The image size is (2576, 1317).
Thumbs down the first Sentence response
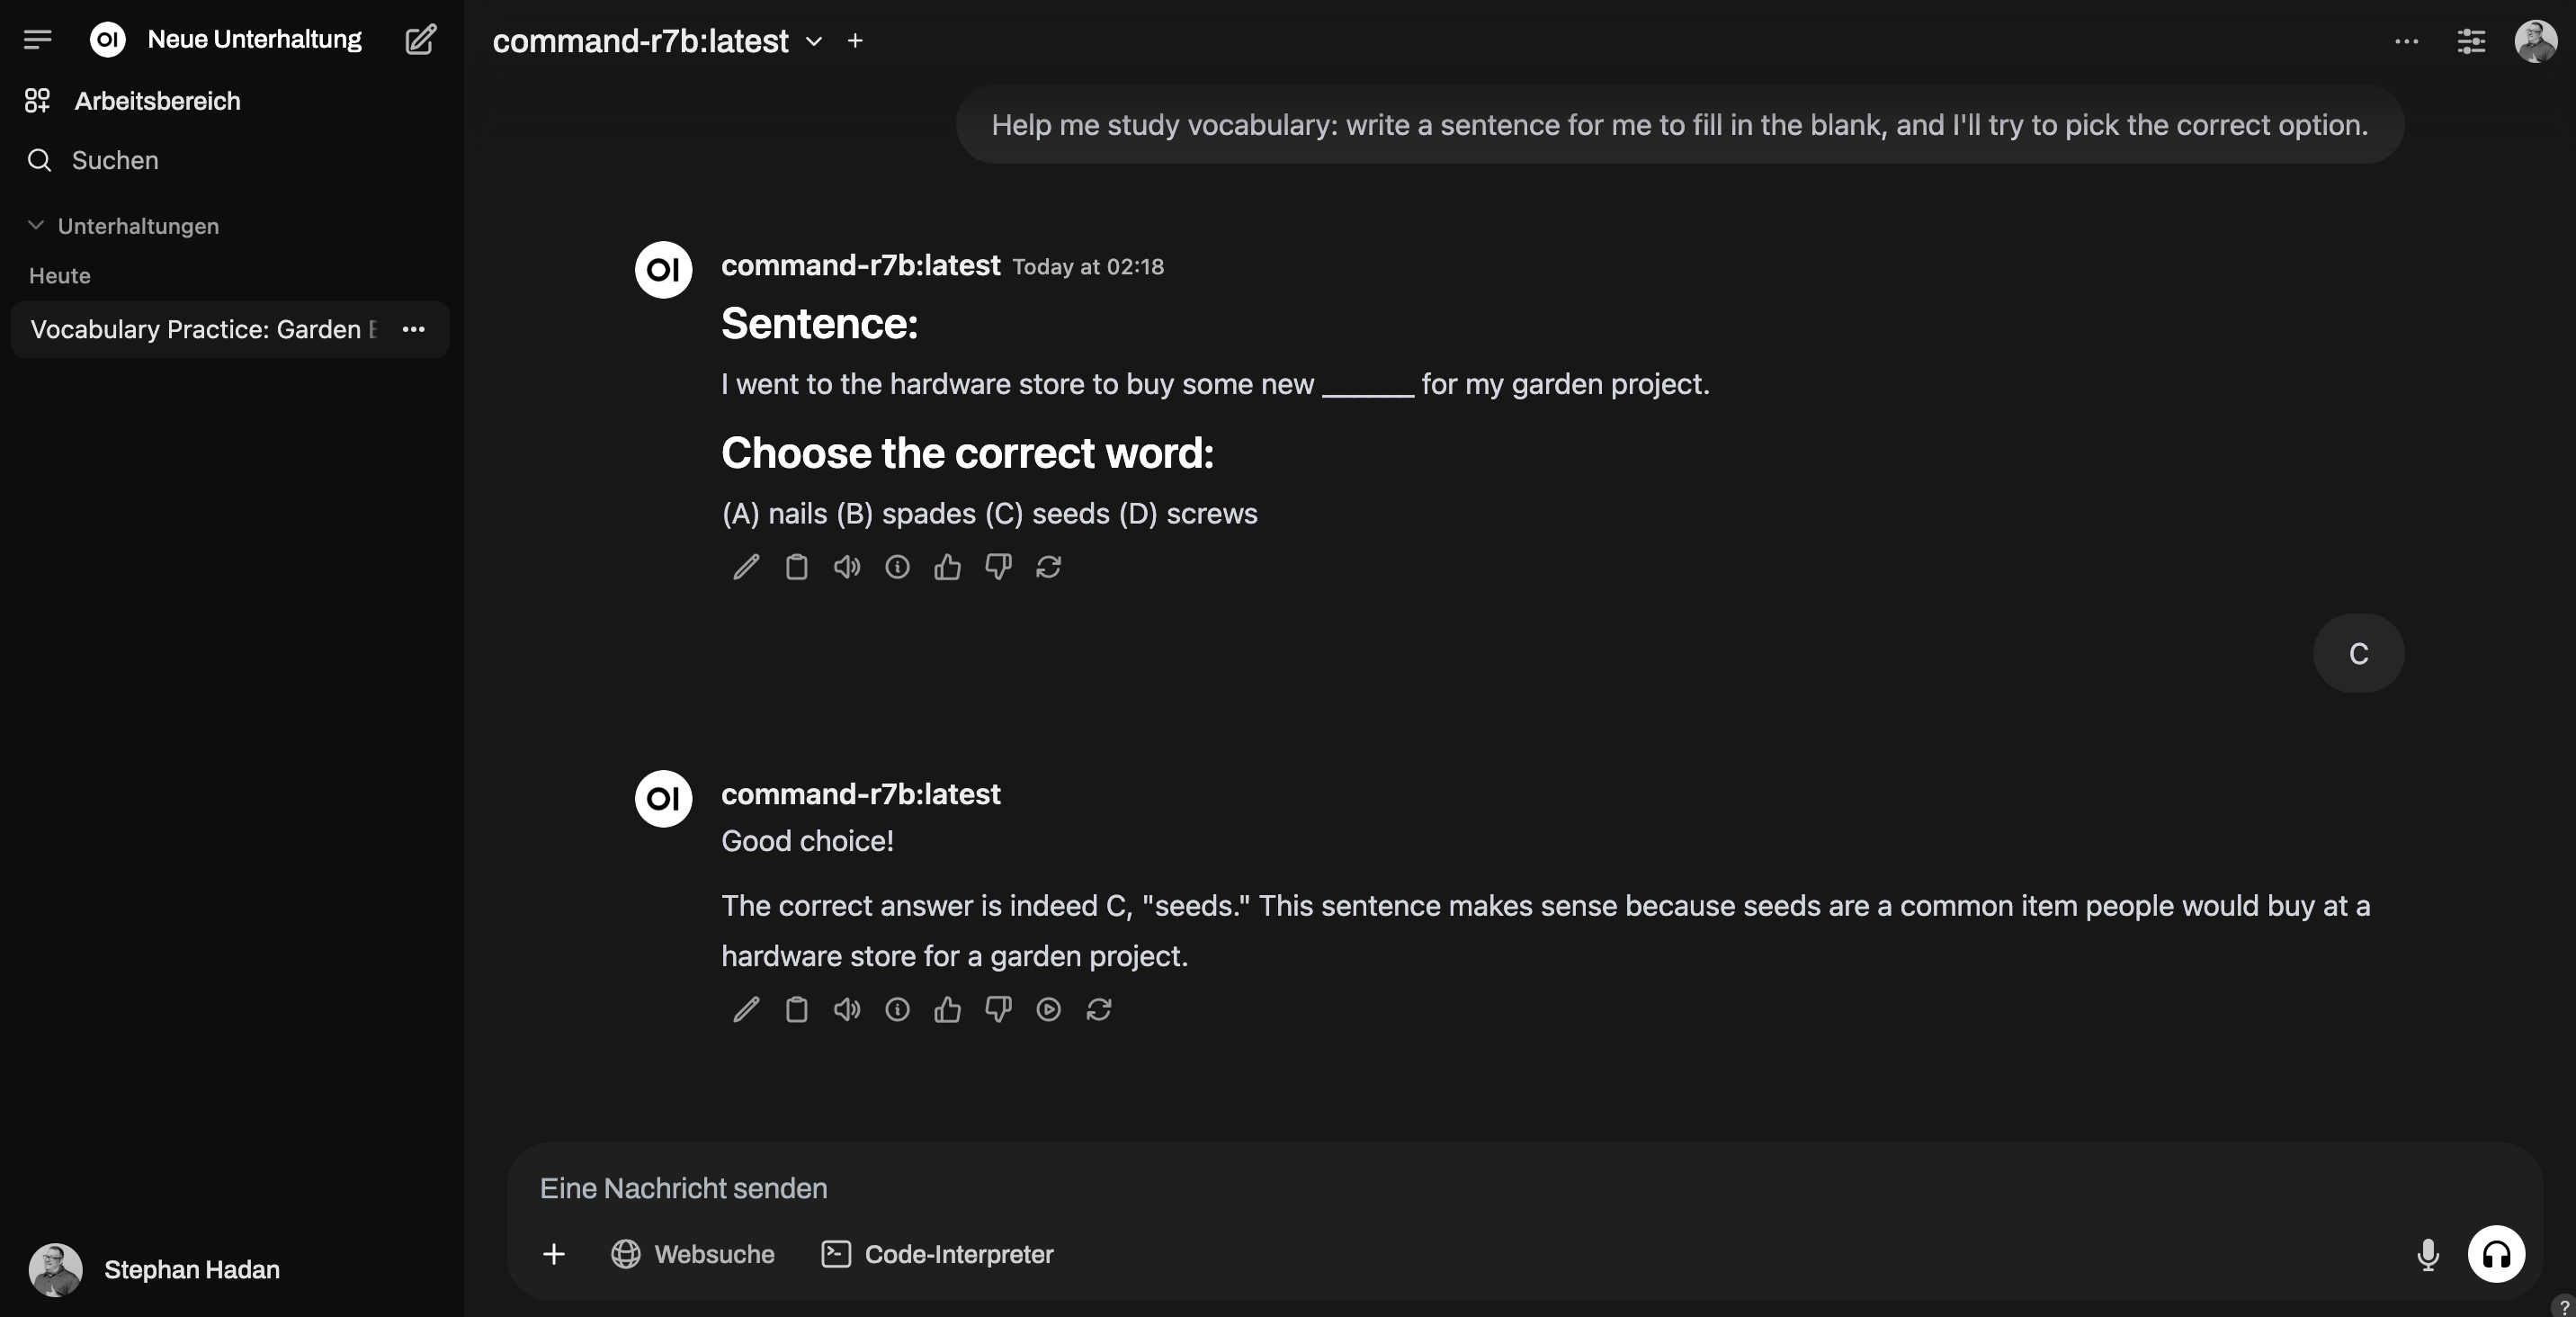(998, 567)
